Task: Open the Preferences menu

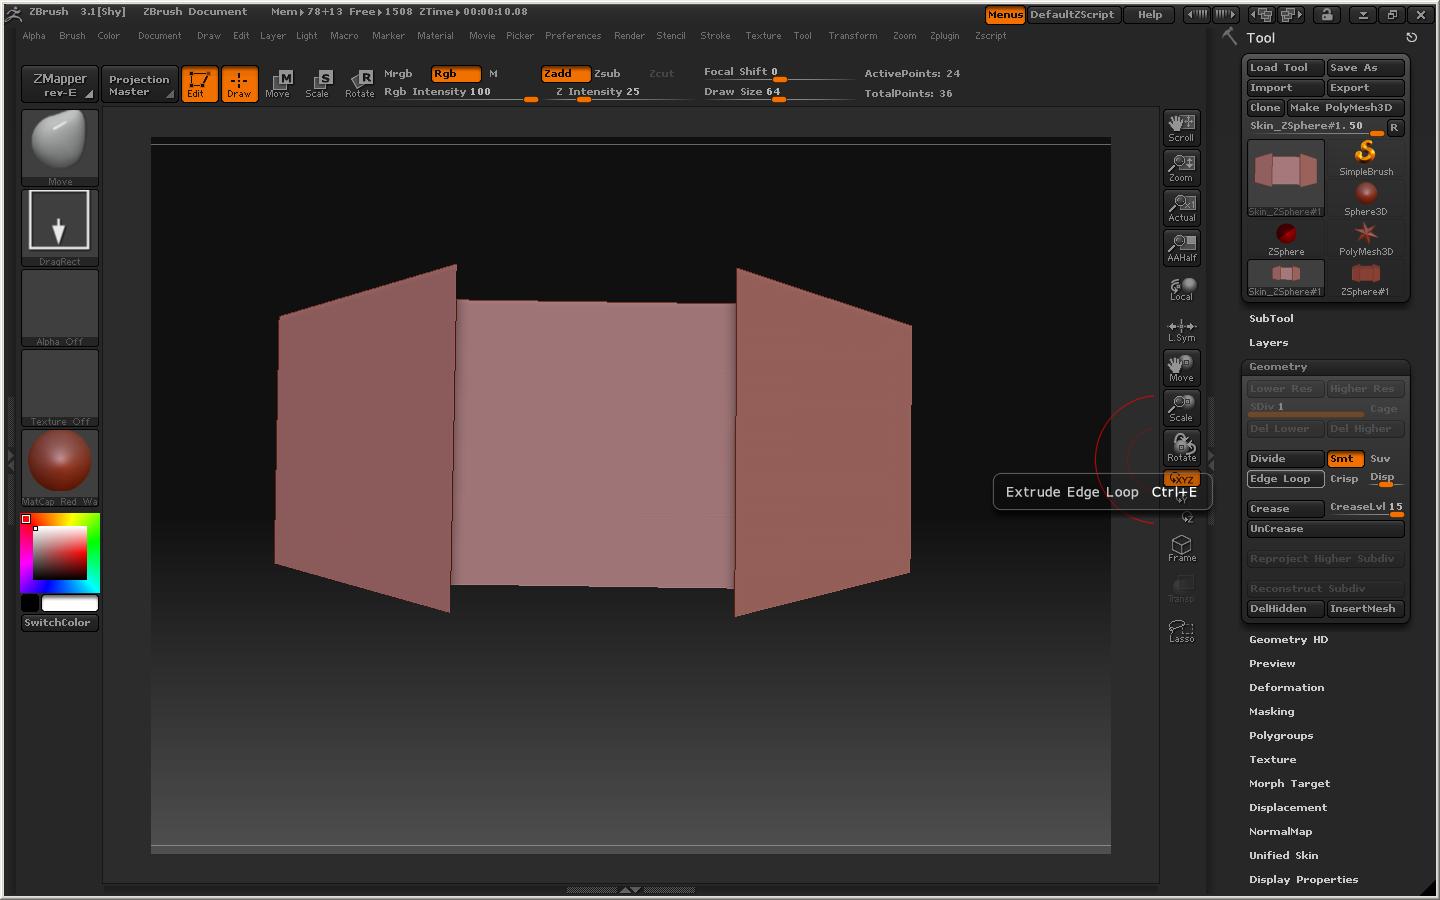Action: (x=572, y=36)
